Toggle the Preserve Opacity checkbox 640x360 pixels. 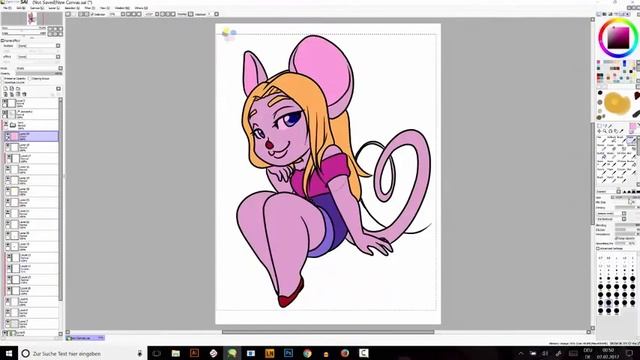pyautogui.click(x=2, y=78)
